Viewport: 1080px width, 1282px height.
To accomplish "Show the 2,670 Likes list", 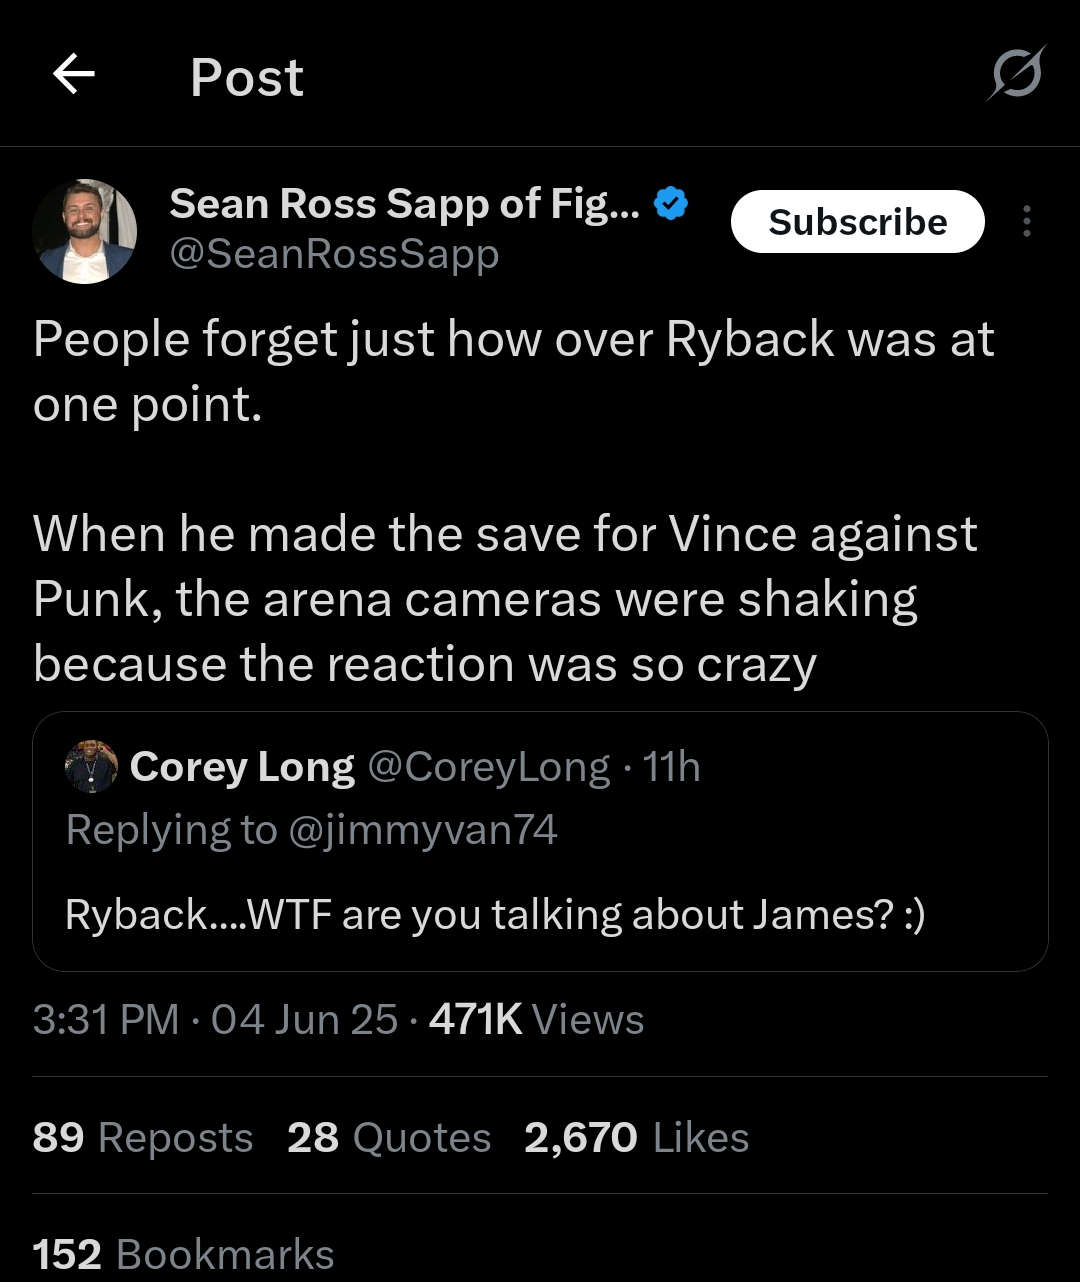I will [636, 1138].
